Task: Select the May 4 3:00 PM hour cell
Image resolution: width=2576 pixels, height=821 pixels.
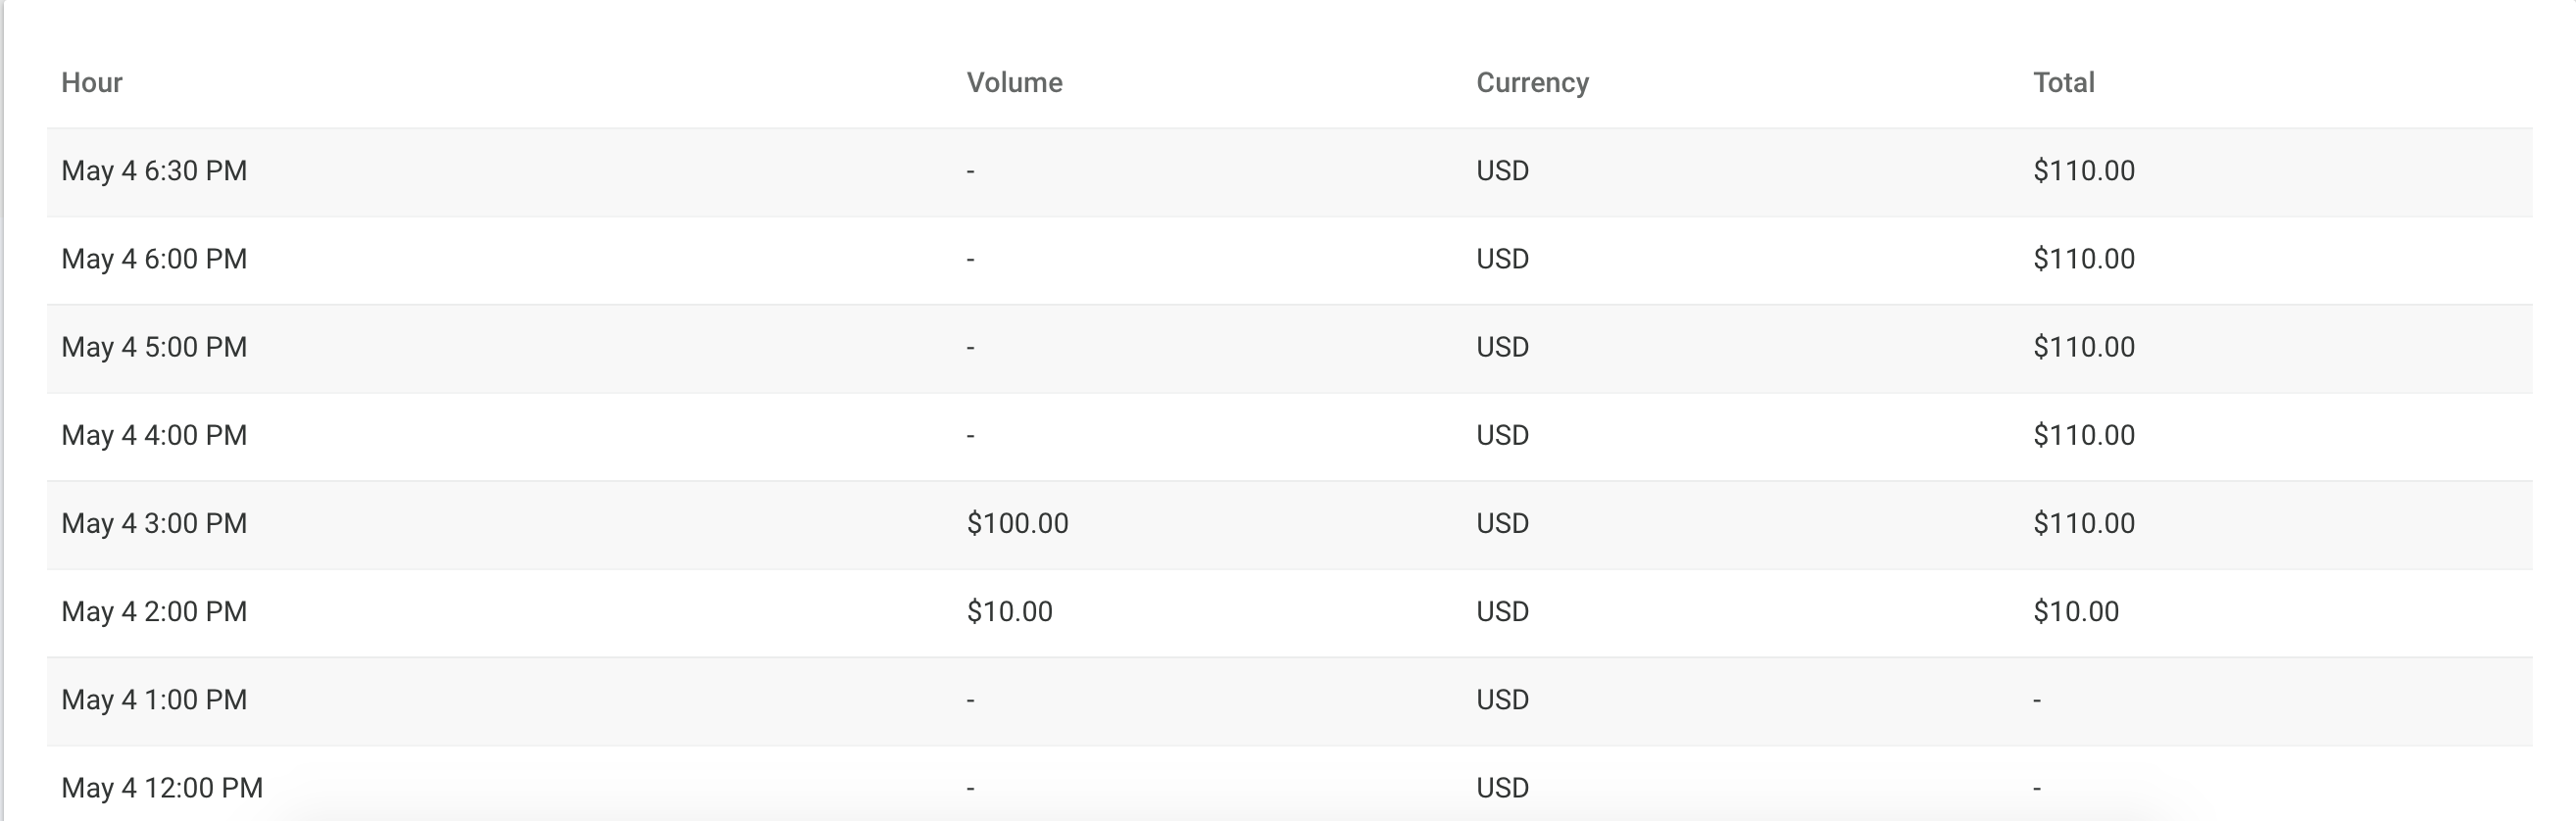Action: coord(154,523)
